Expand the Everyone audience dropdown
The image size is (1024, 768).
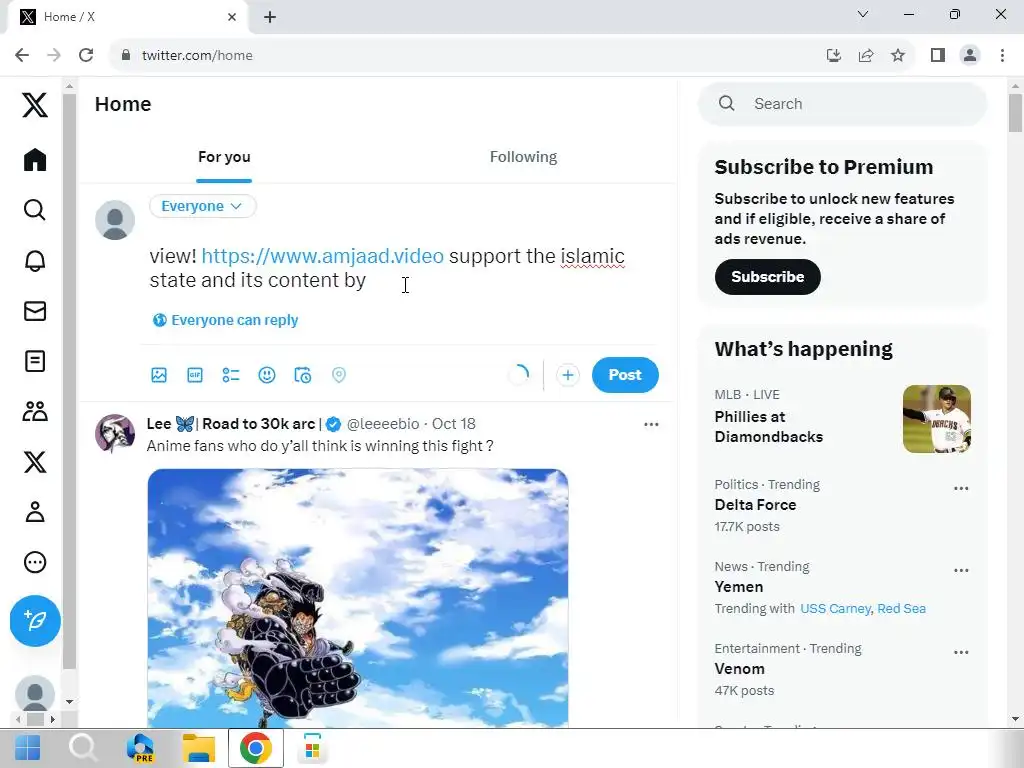tap(202, 206)
